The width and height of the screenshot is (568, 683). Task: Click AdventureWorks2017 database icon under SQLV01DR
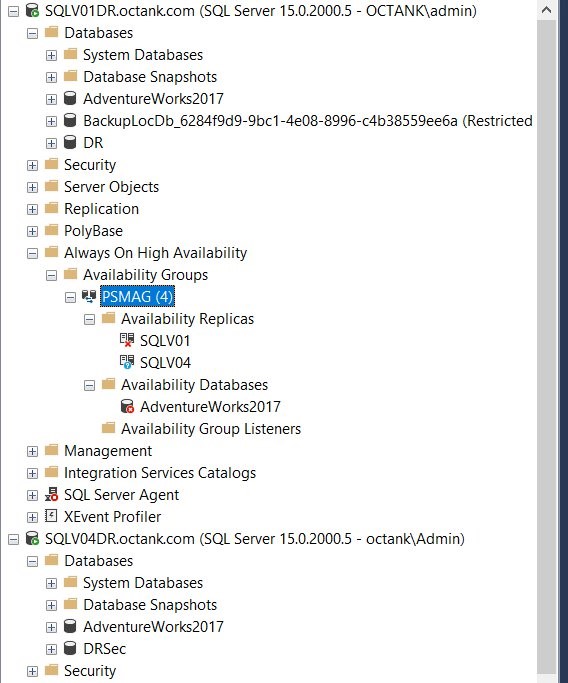pos(70,98)
